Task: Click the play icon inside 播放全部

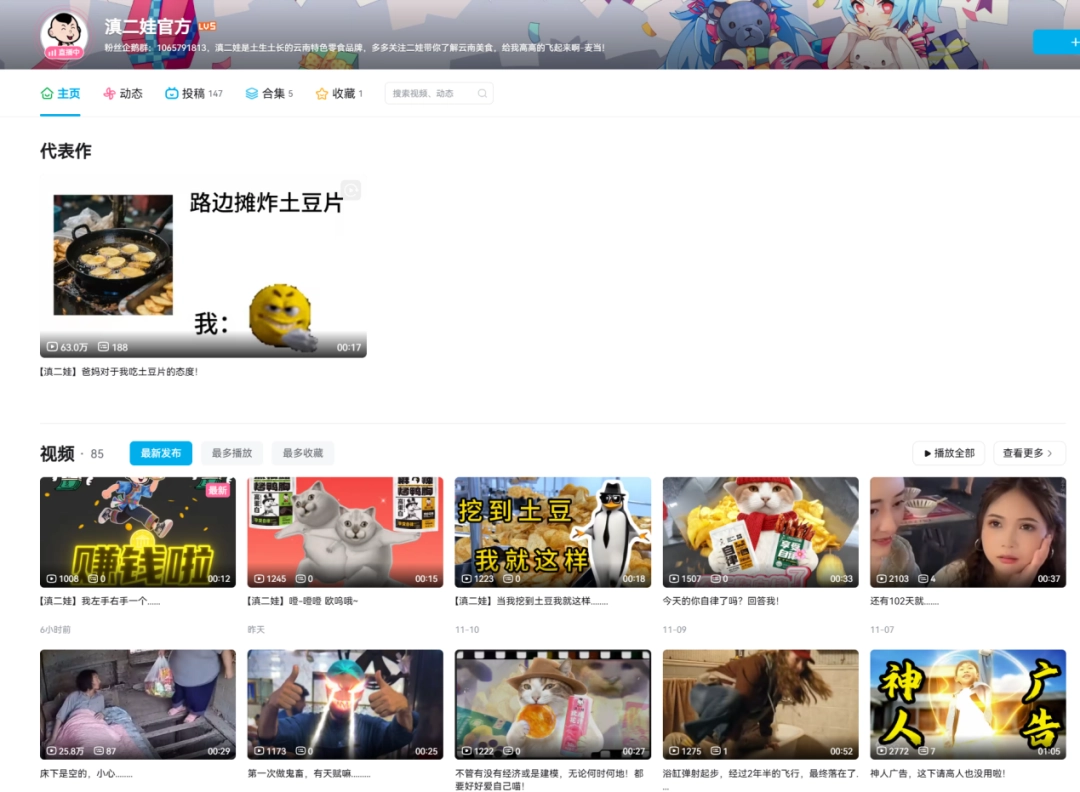Action: tap(927, 453)
